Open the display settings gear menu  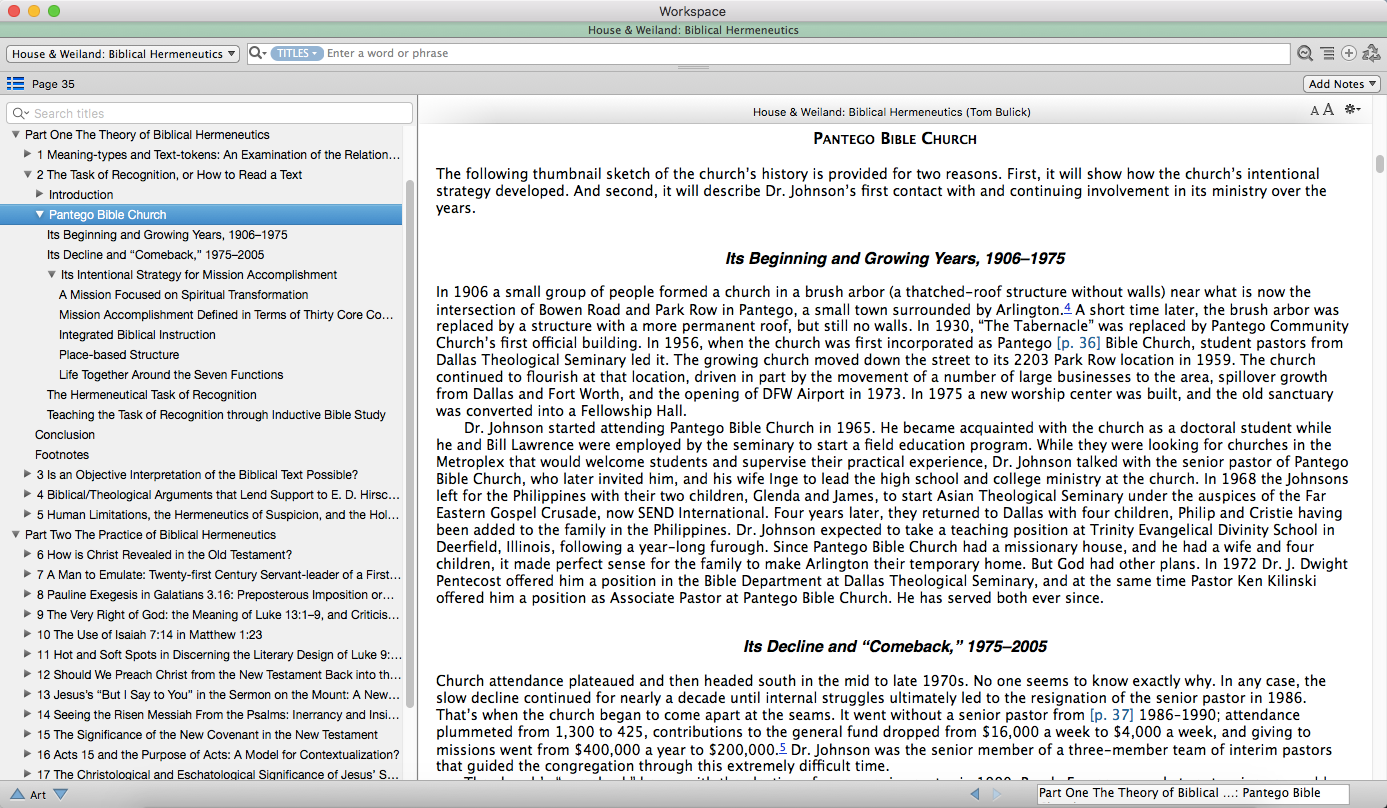click(1353, 110)
